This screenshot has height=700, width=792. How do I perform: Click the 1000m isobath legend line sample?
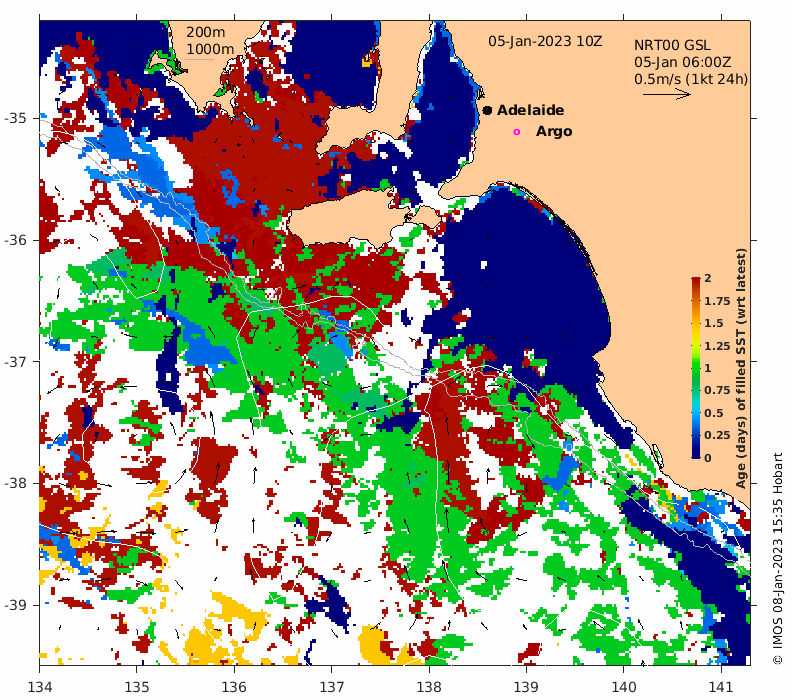[x=200, y=60]
